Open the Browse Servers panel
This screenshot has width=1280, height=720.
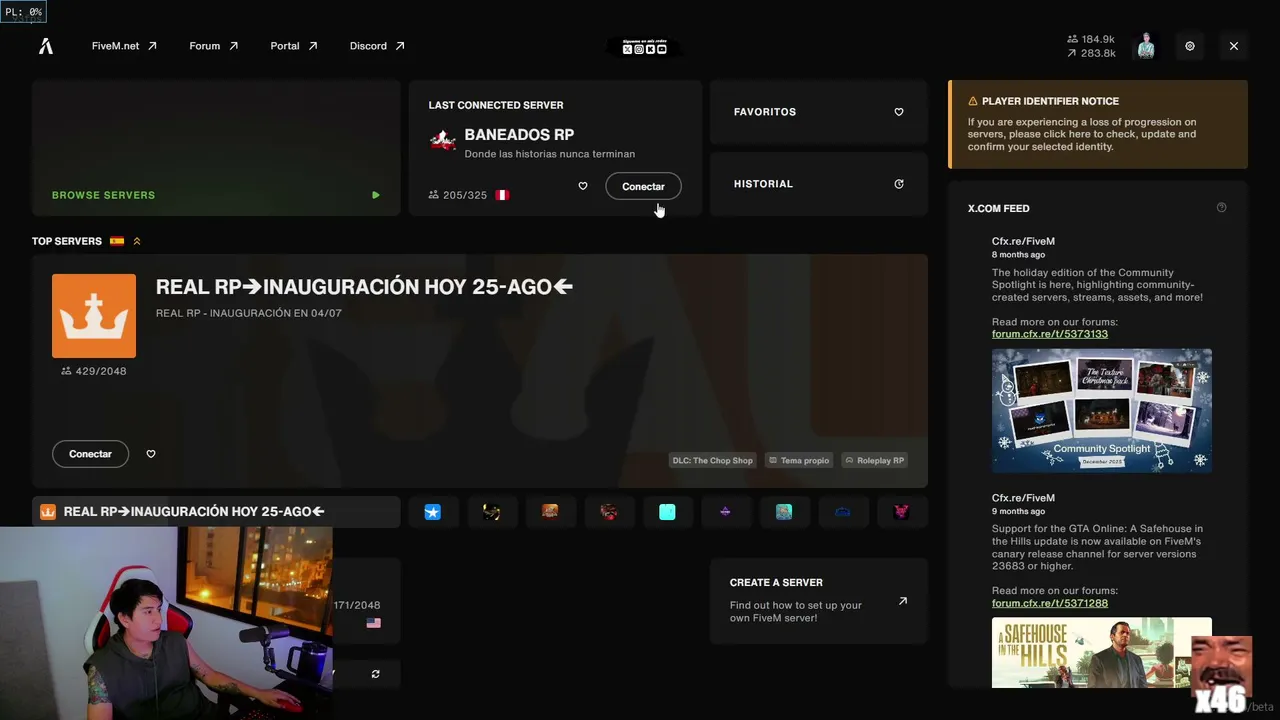pyautogui.click(x=216, y=148)
